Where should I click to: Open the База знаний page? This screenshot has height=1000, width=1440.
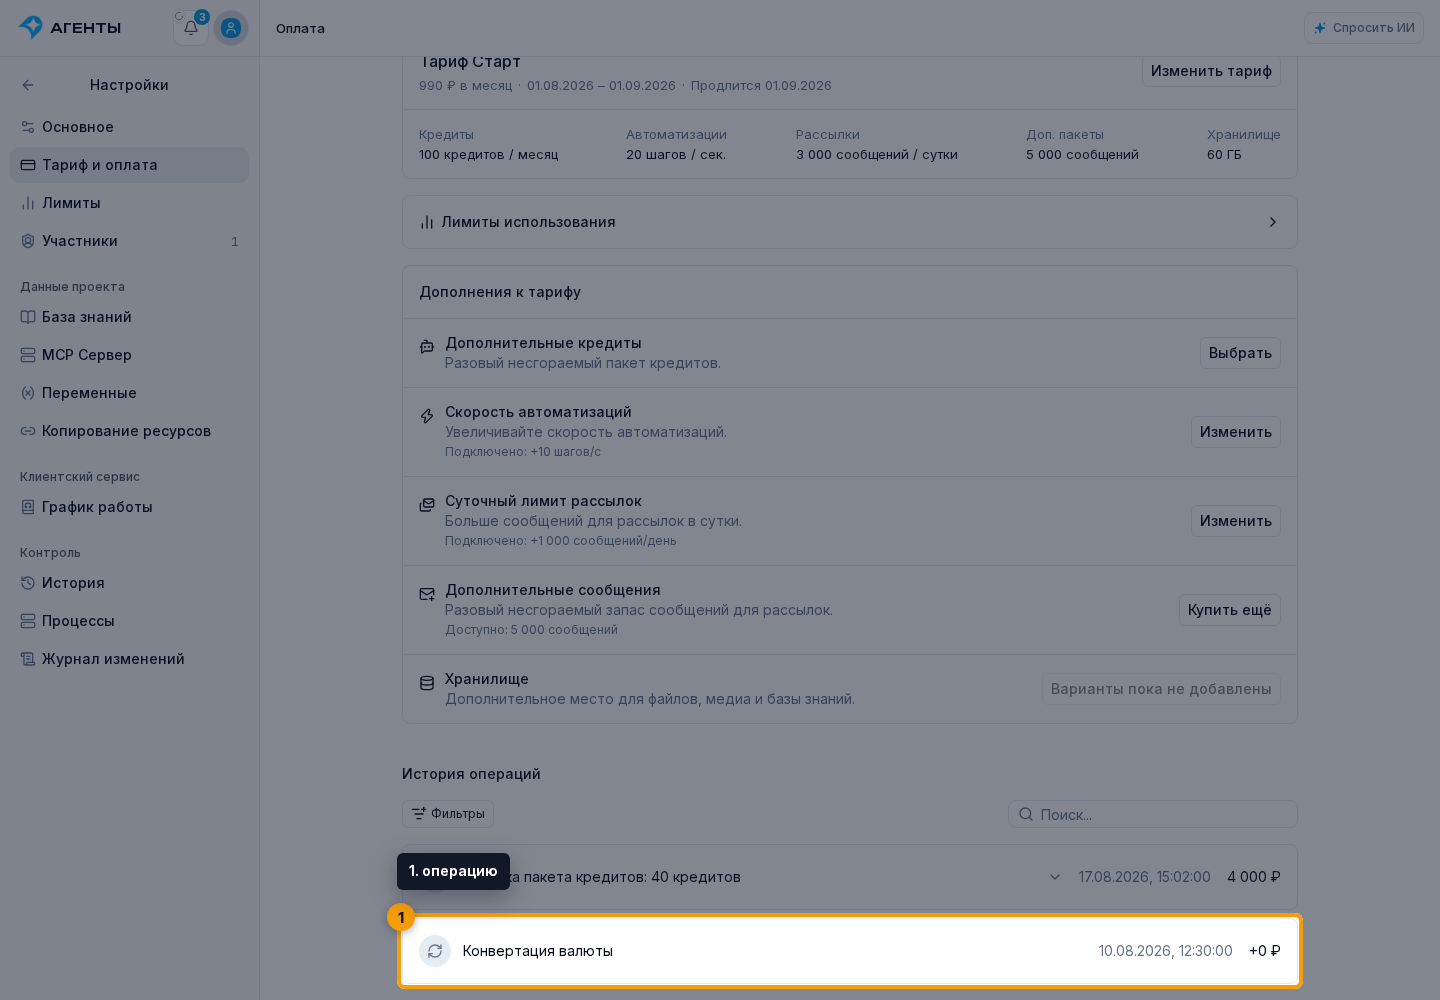[x=130, y=317]
